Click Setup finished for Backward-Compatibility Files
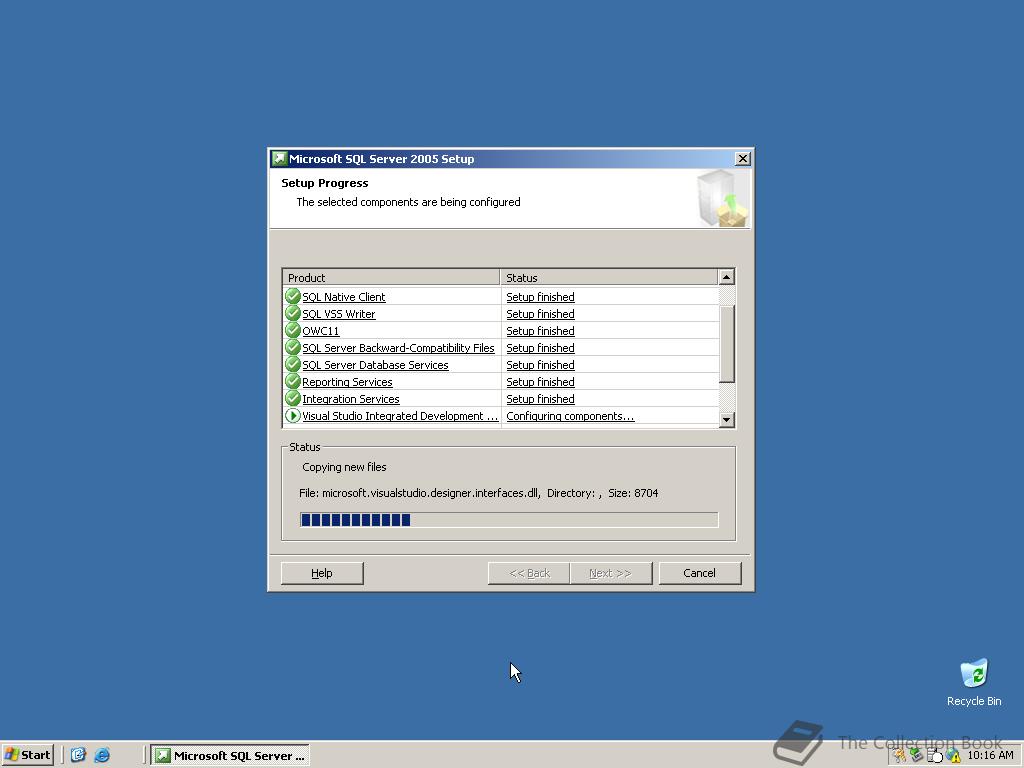The height and width of the screenshot is (768, 1024). click(540, 347)
